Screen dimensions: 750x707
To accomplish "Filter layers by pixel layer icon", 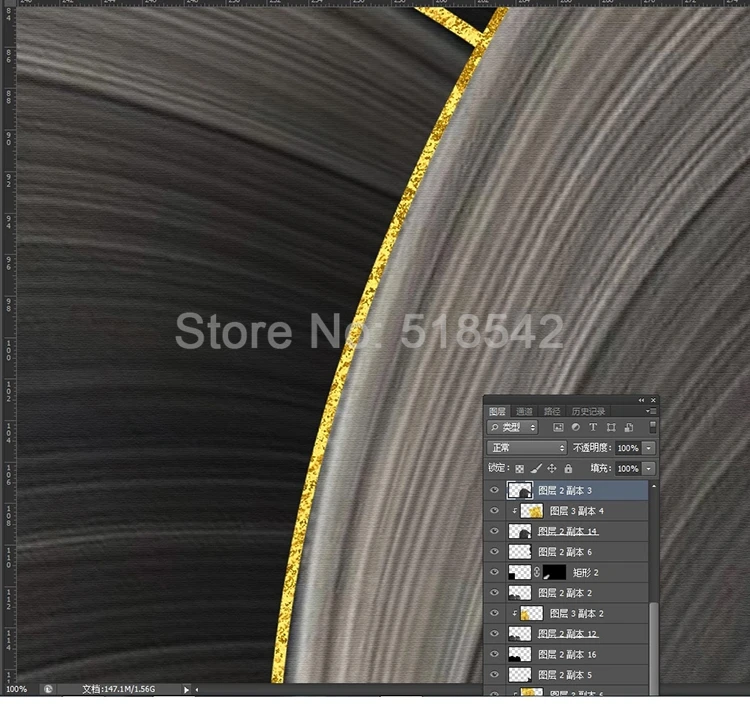I will pyautogui.click(x=558, y=427).
